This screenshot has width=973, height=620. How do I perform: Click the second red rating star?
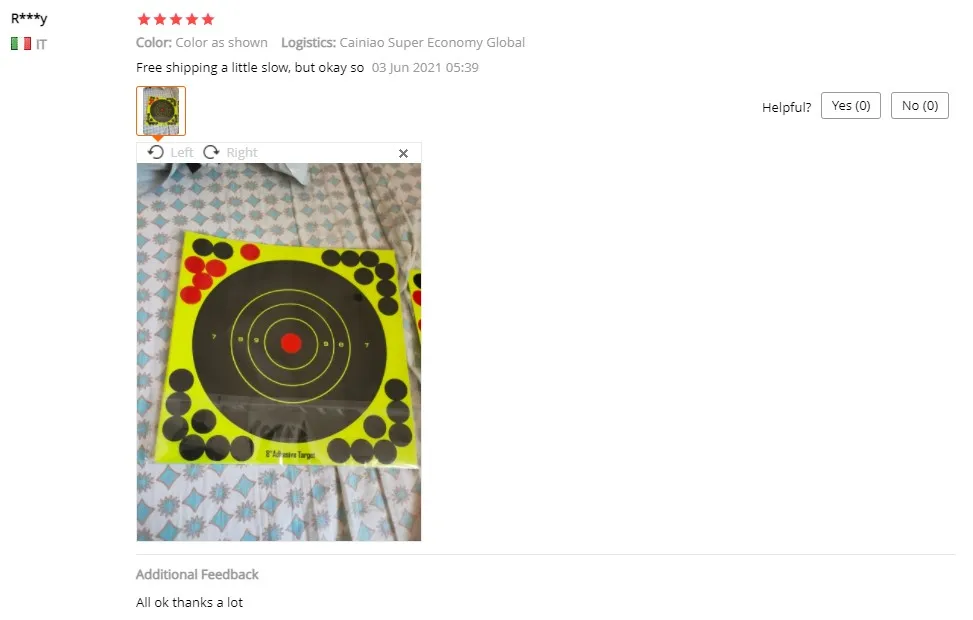[x=160, y=19]
